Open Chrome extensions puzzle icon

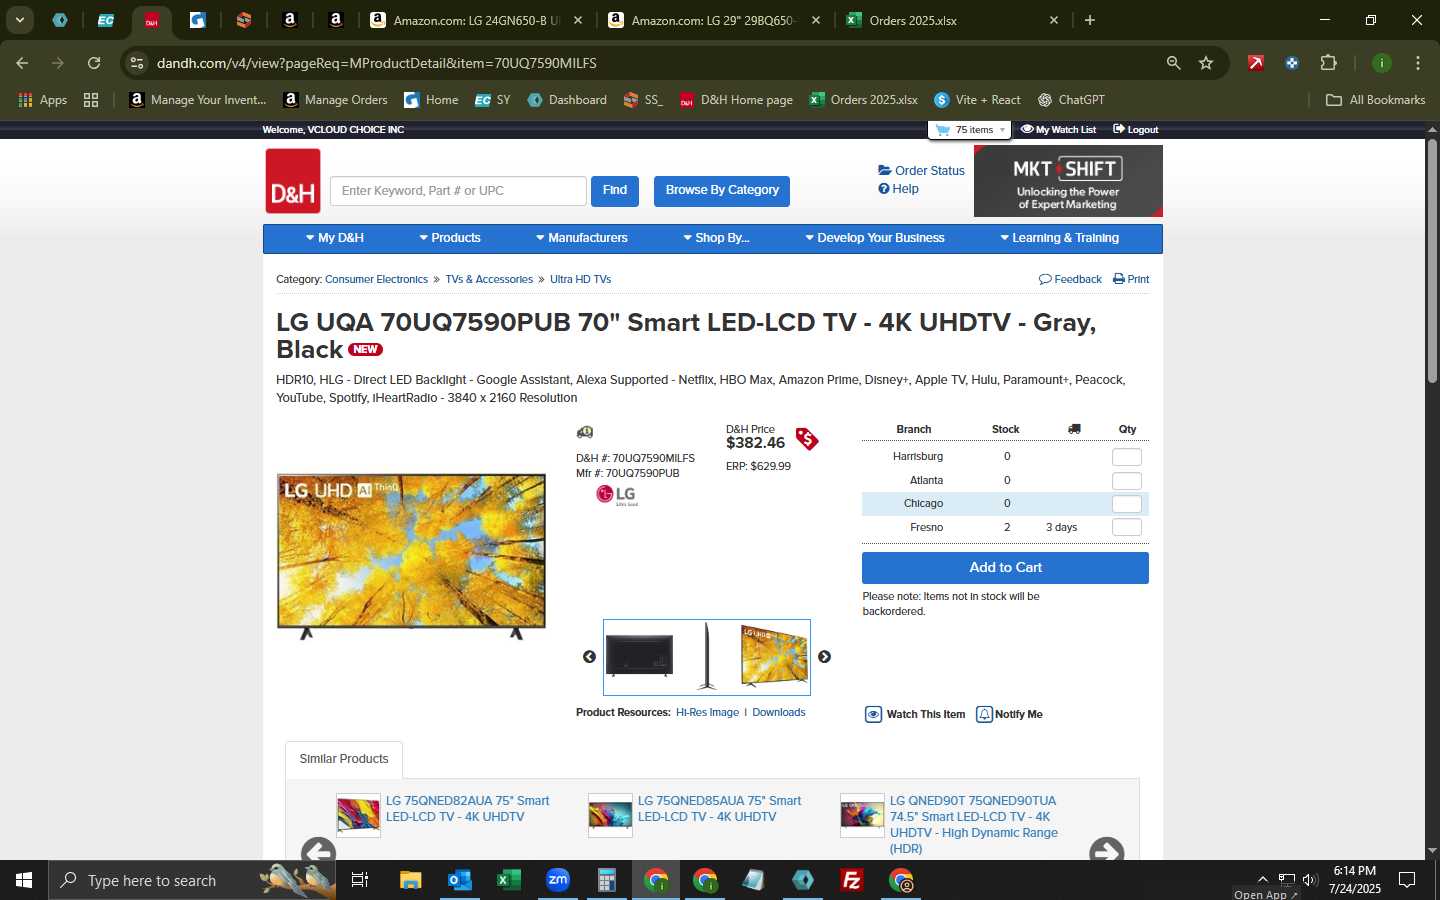tap(1328, 63)
